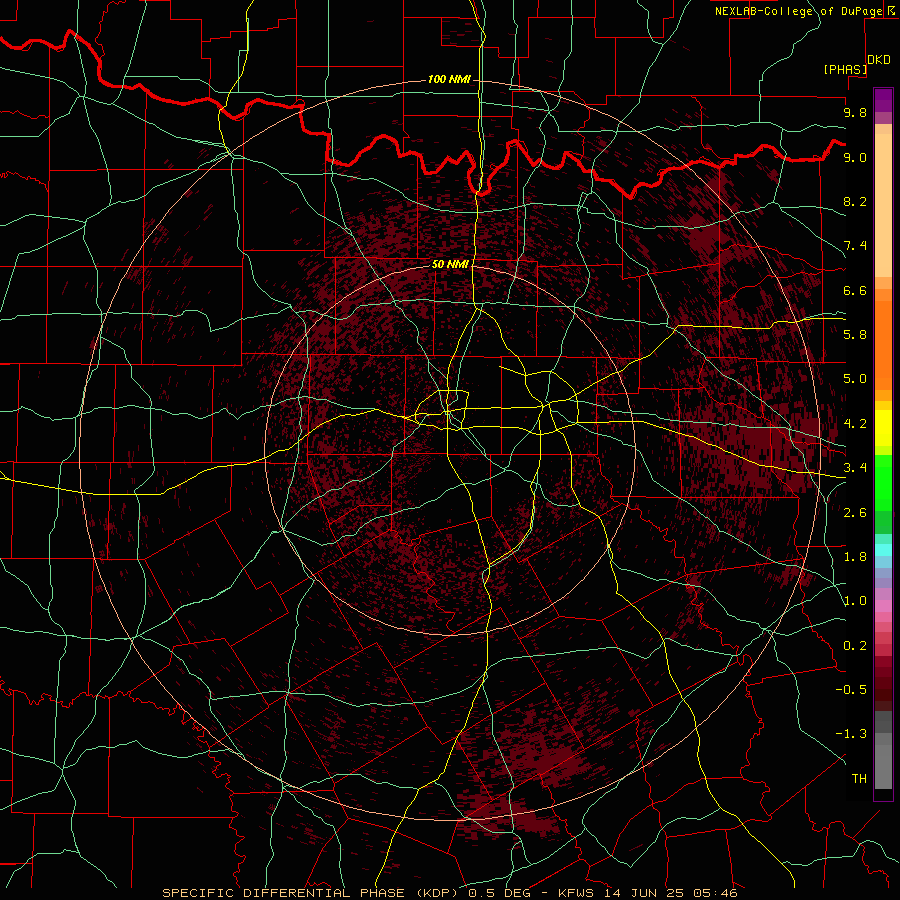Image resolution: width=900 pixels, height=900 pixels.
Task: Select the "5.8" scale value
Action: pos(855,335)
